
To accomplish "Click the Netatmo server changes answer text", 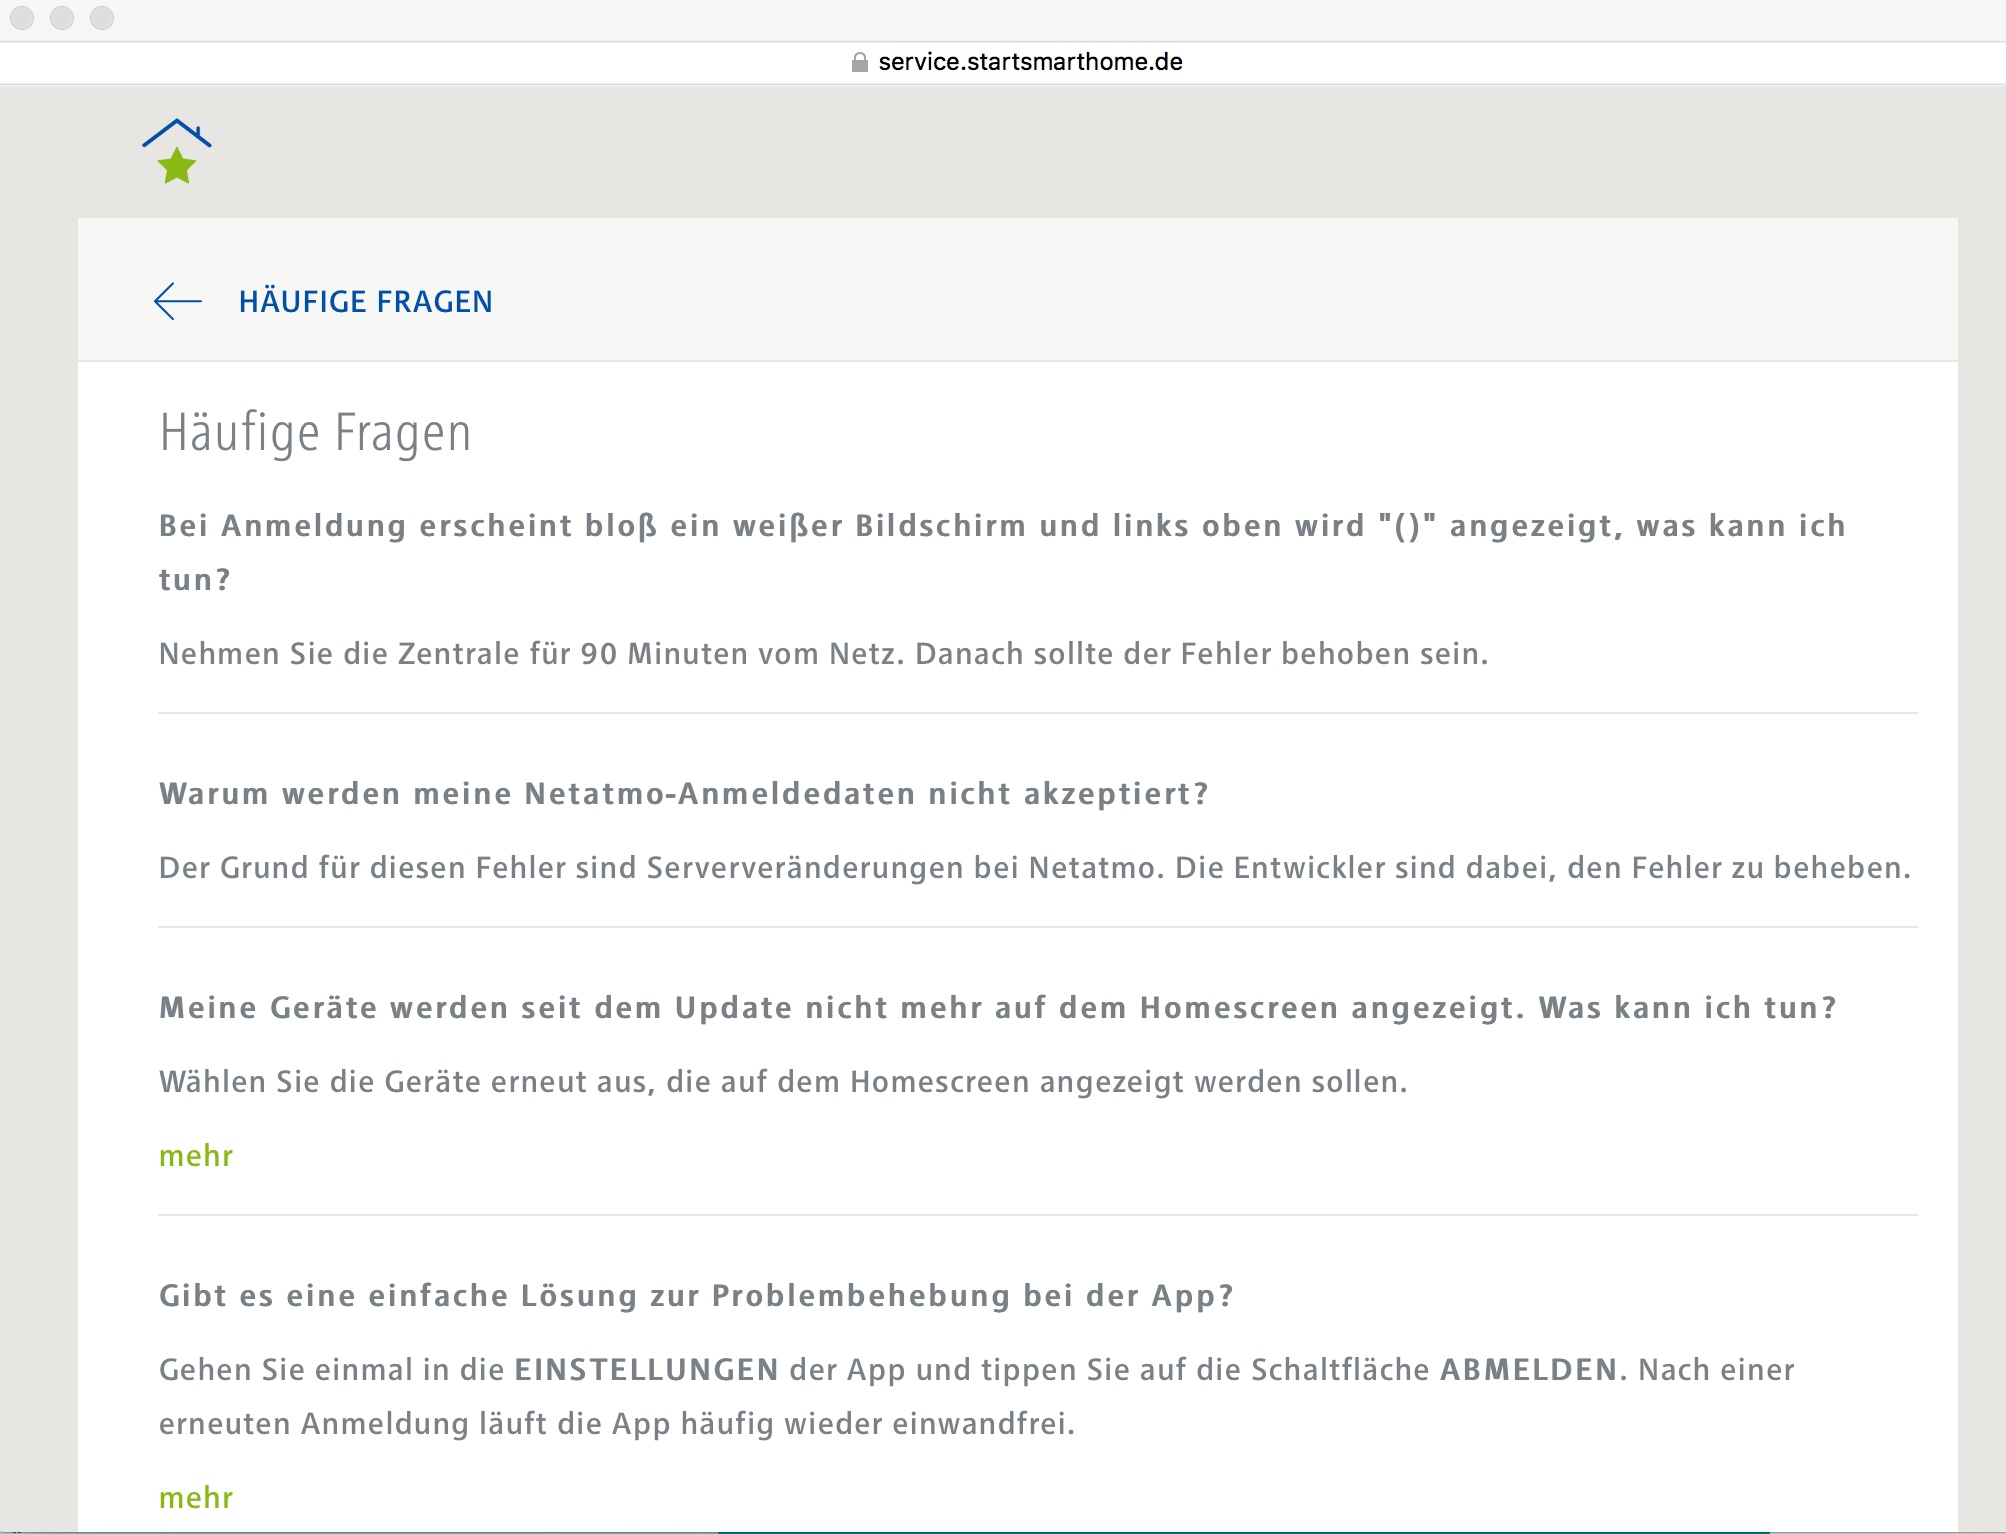I will click(1034, 868).
